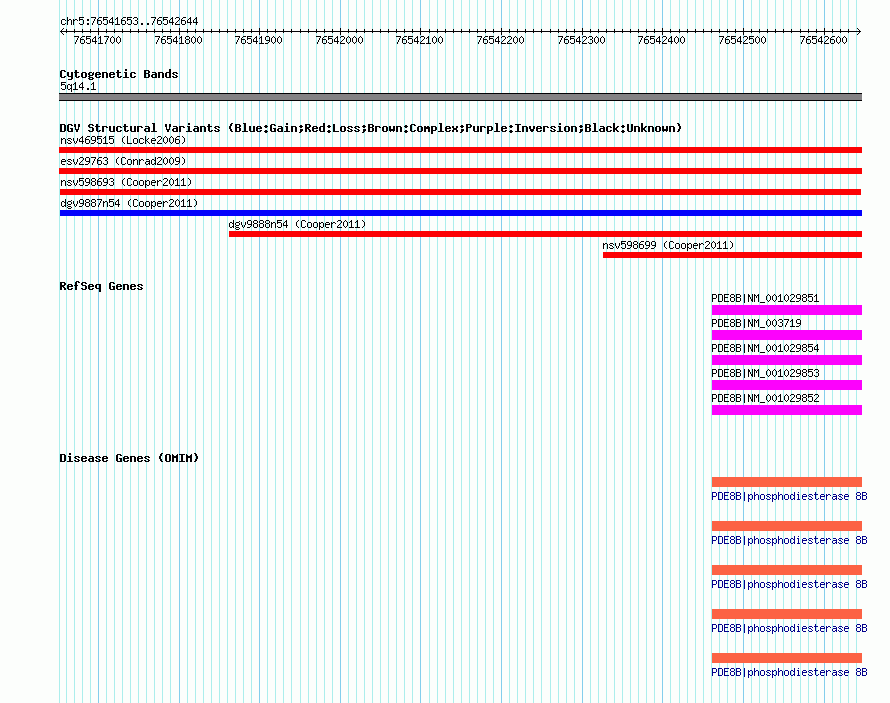Click the right arrowhead of the coordinate ruler
The width and height of the screenshot is (890, 703).
pyautogui.click(x=859, y=31)
